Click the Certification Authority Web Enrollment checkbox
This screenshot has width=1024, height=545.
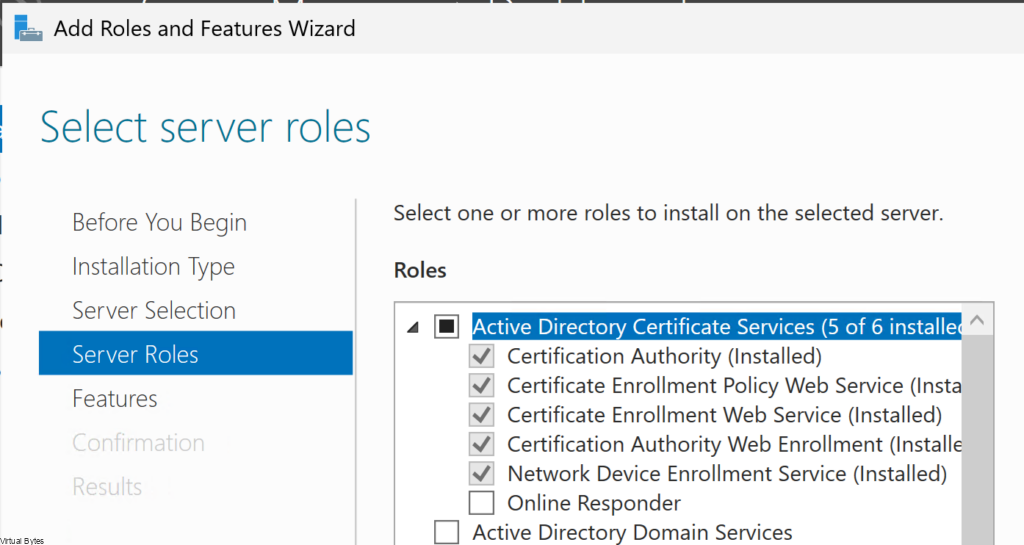(482, 444)
